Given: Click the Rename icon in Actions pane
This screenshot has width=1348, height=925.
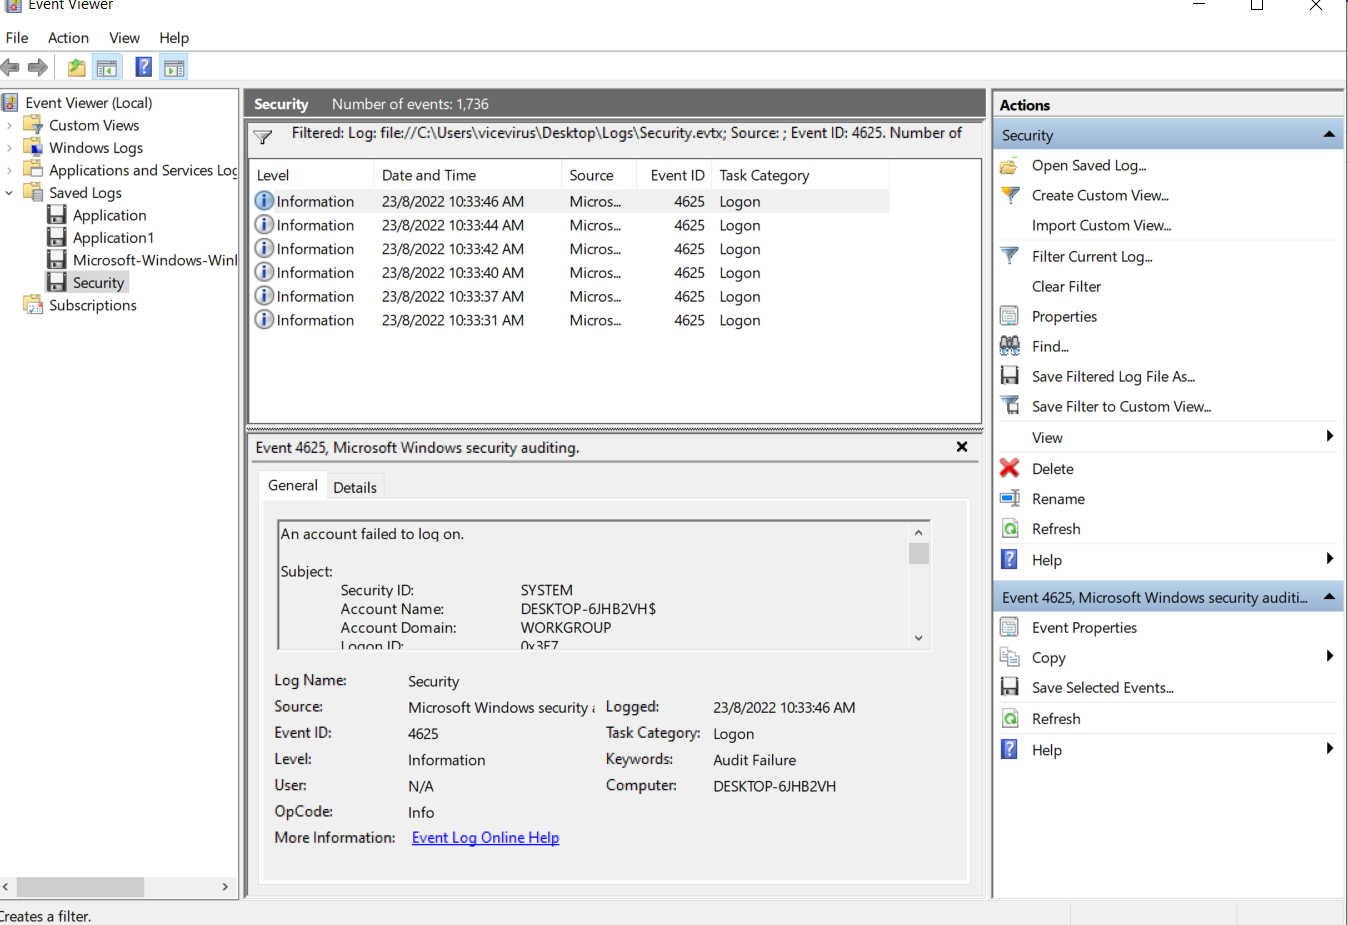Looking at the screenshot, I should tap(1010, 498).
